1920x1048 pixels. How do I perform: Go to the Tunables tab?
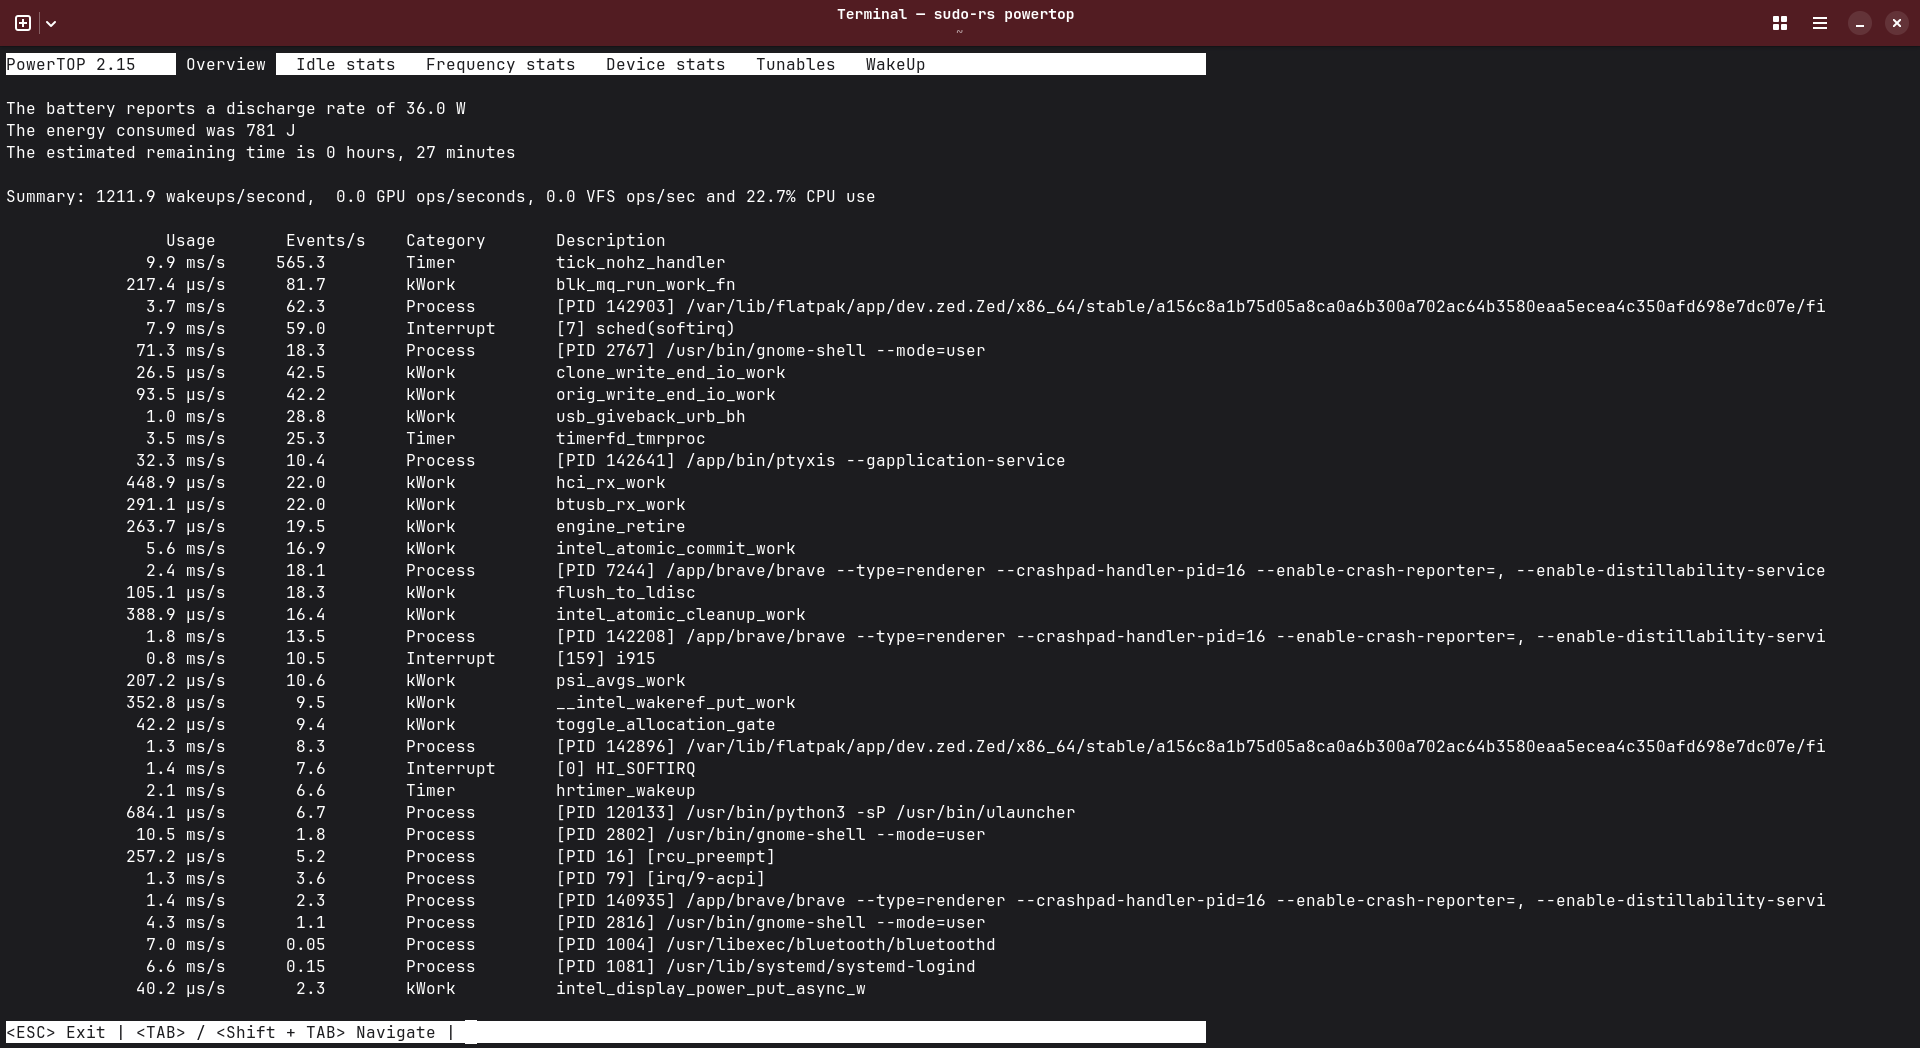(x=796, y=64)
